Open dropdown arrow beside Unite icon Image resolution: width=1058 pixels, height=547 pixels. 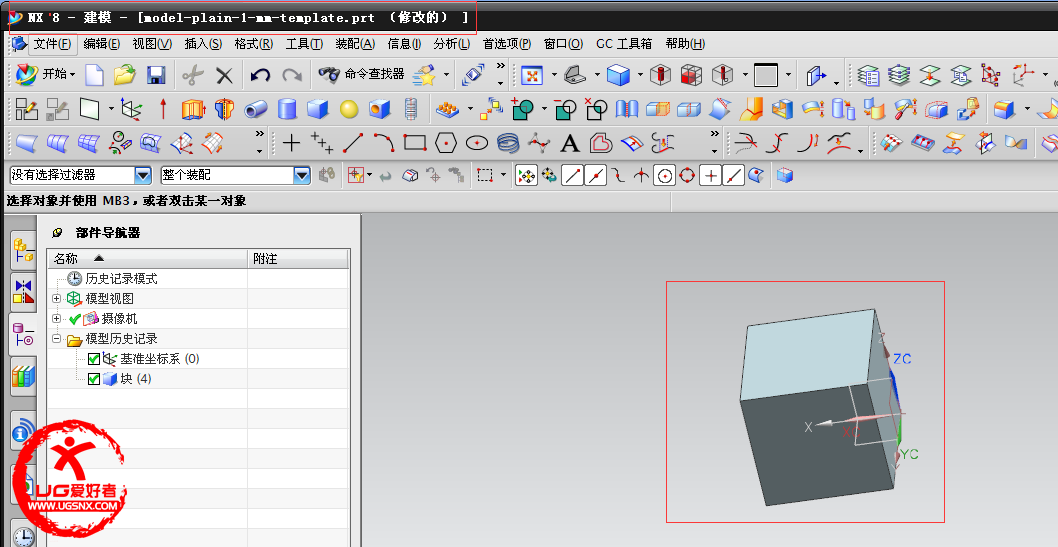(x=544, y=108)
